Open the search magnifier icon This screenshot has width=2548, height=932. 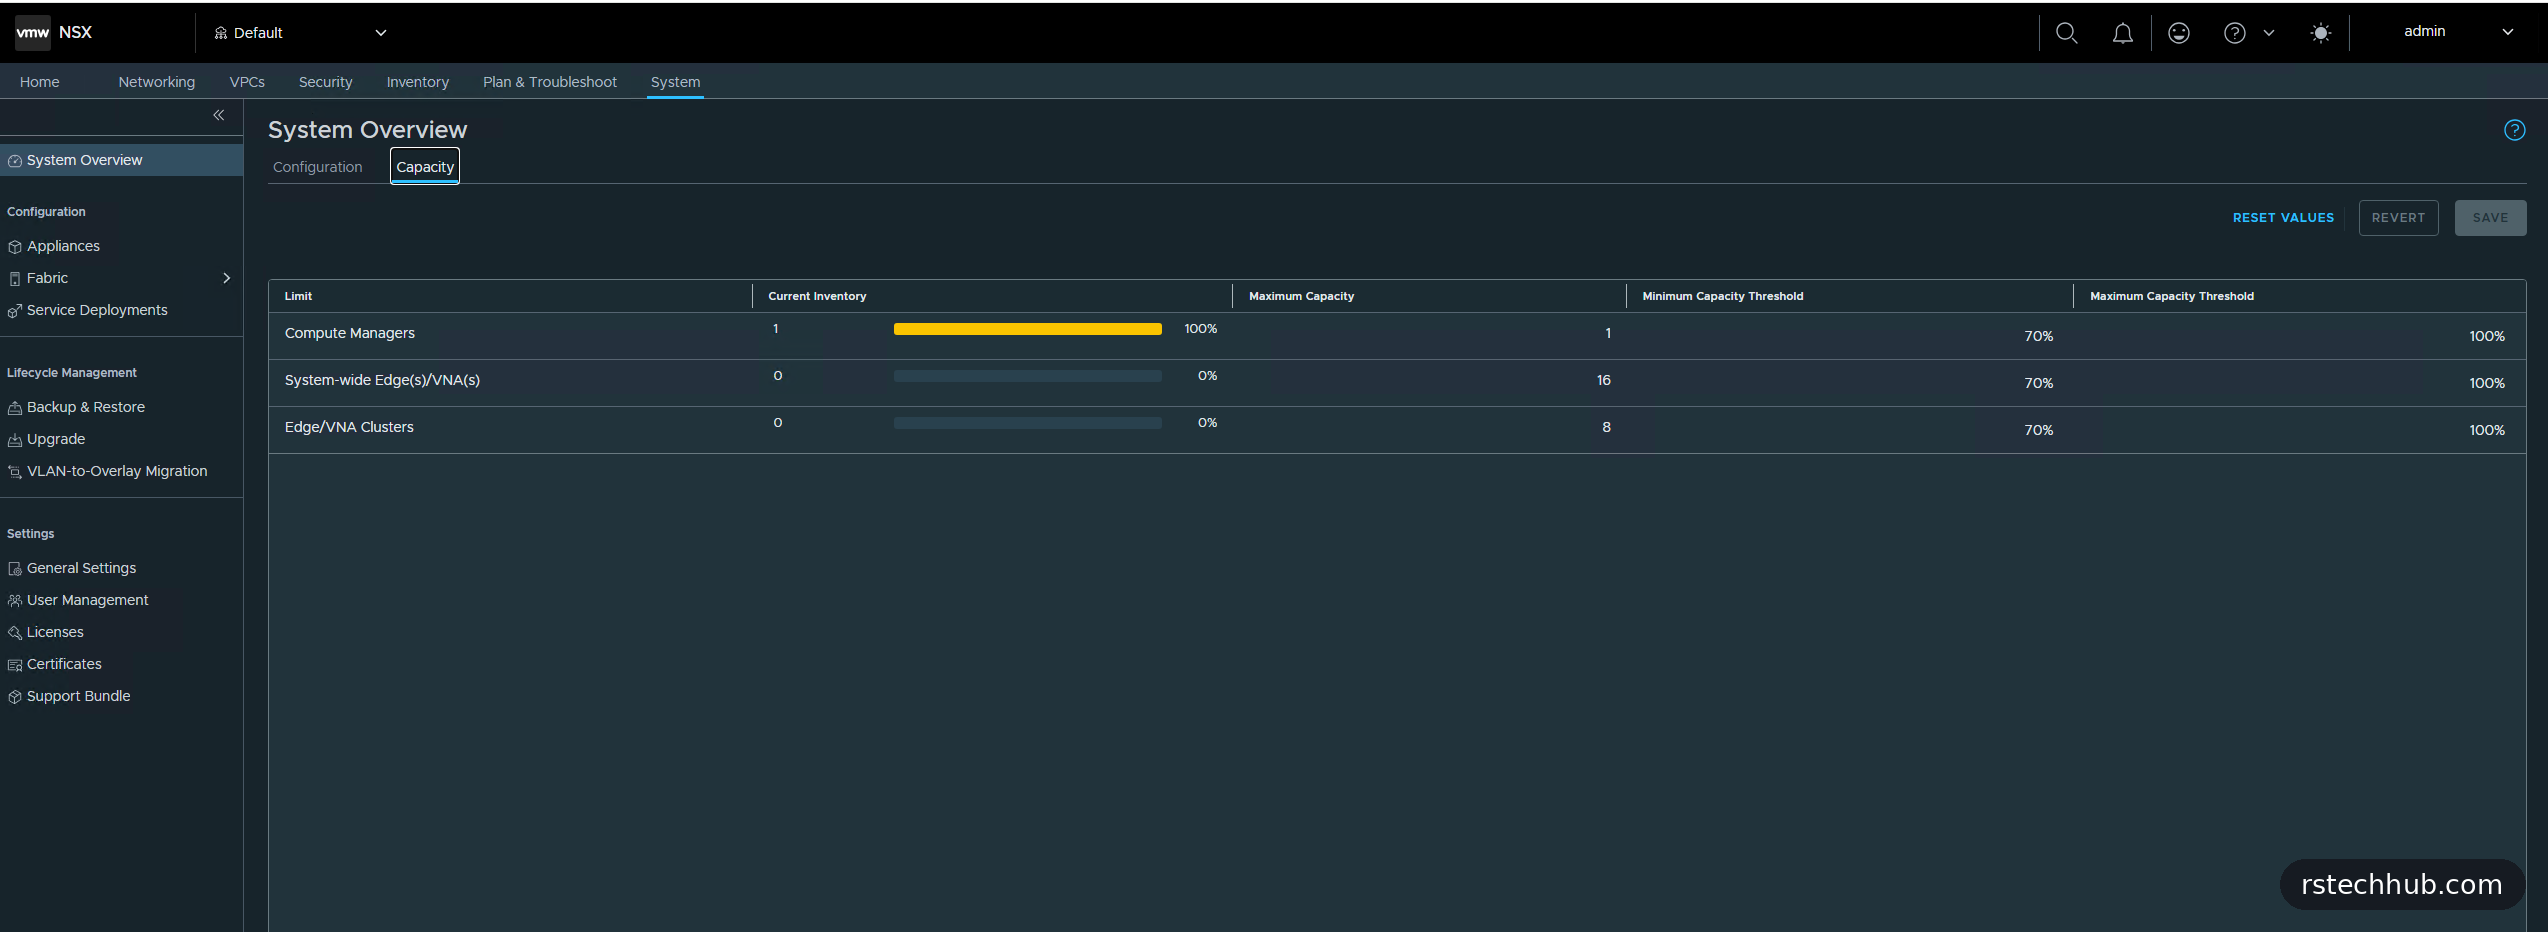coord(2066,33)
